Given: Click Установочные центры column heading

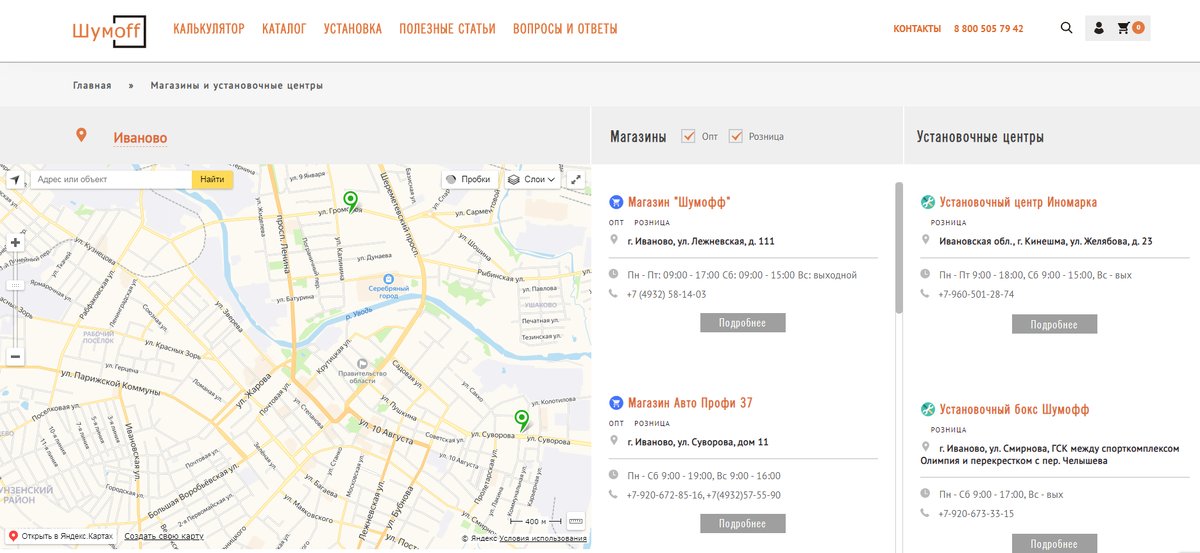Looking at the screenshot, I should point(980,137).
